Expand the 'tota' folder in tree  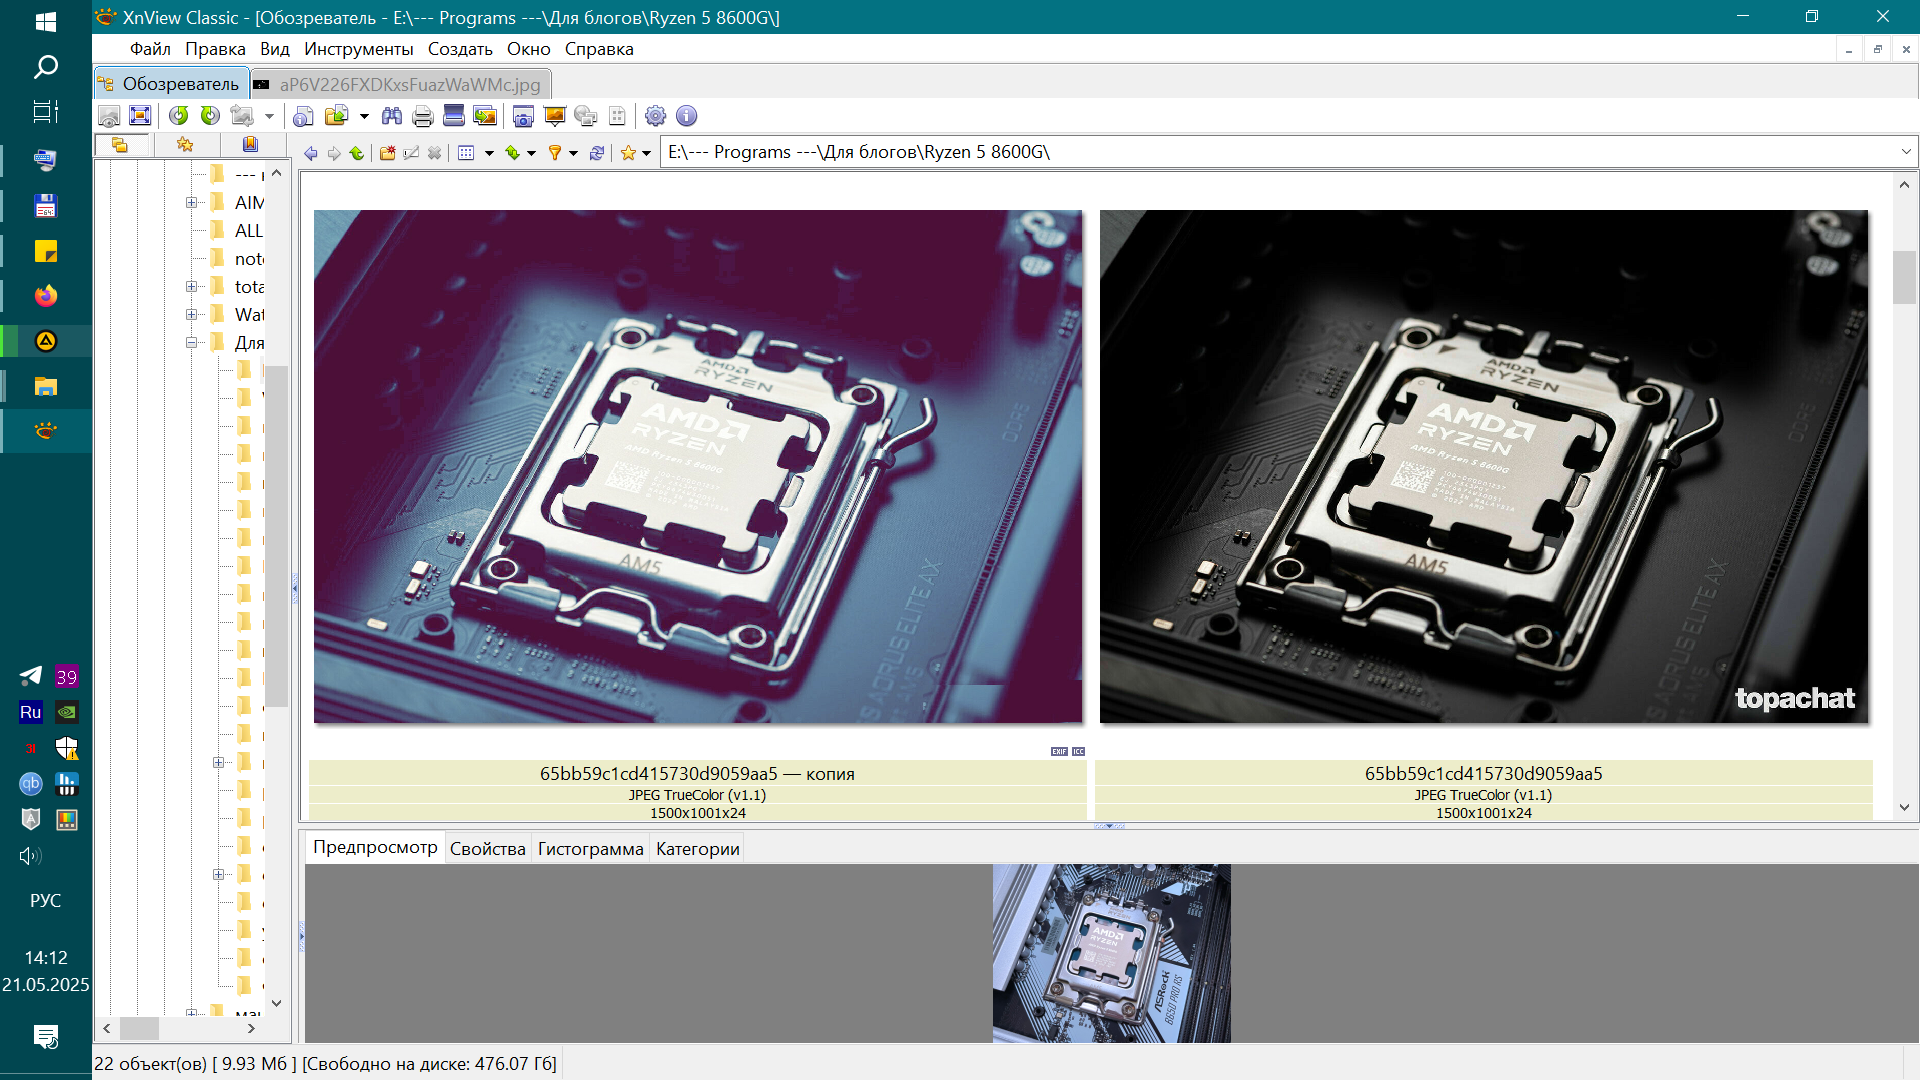191,287
